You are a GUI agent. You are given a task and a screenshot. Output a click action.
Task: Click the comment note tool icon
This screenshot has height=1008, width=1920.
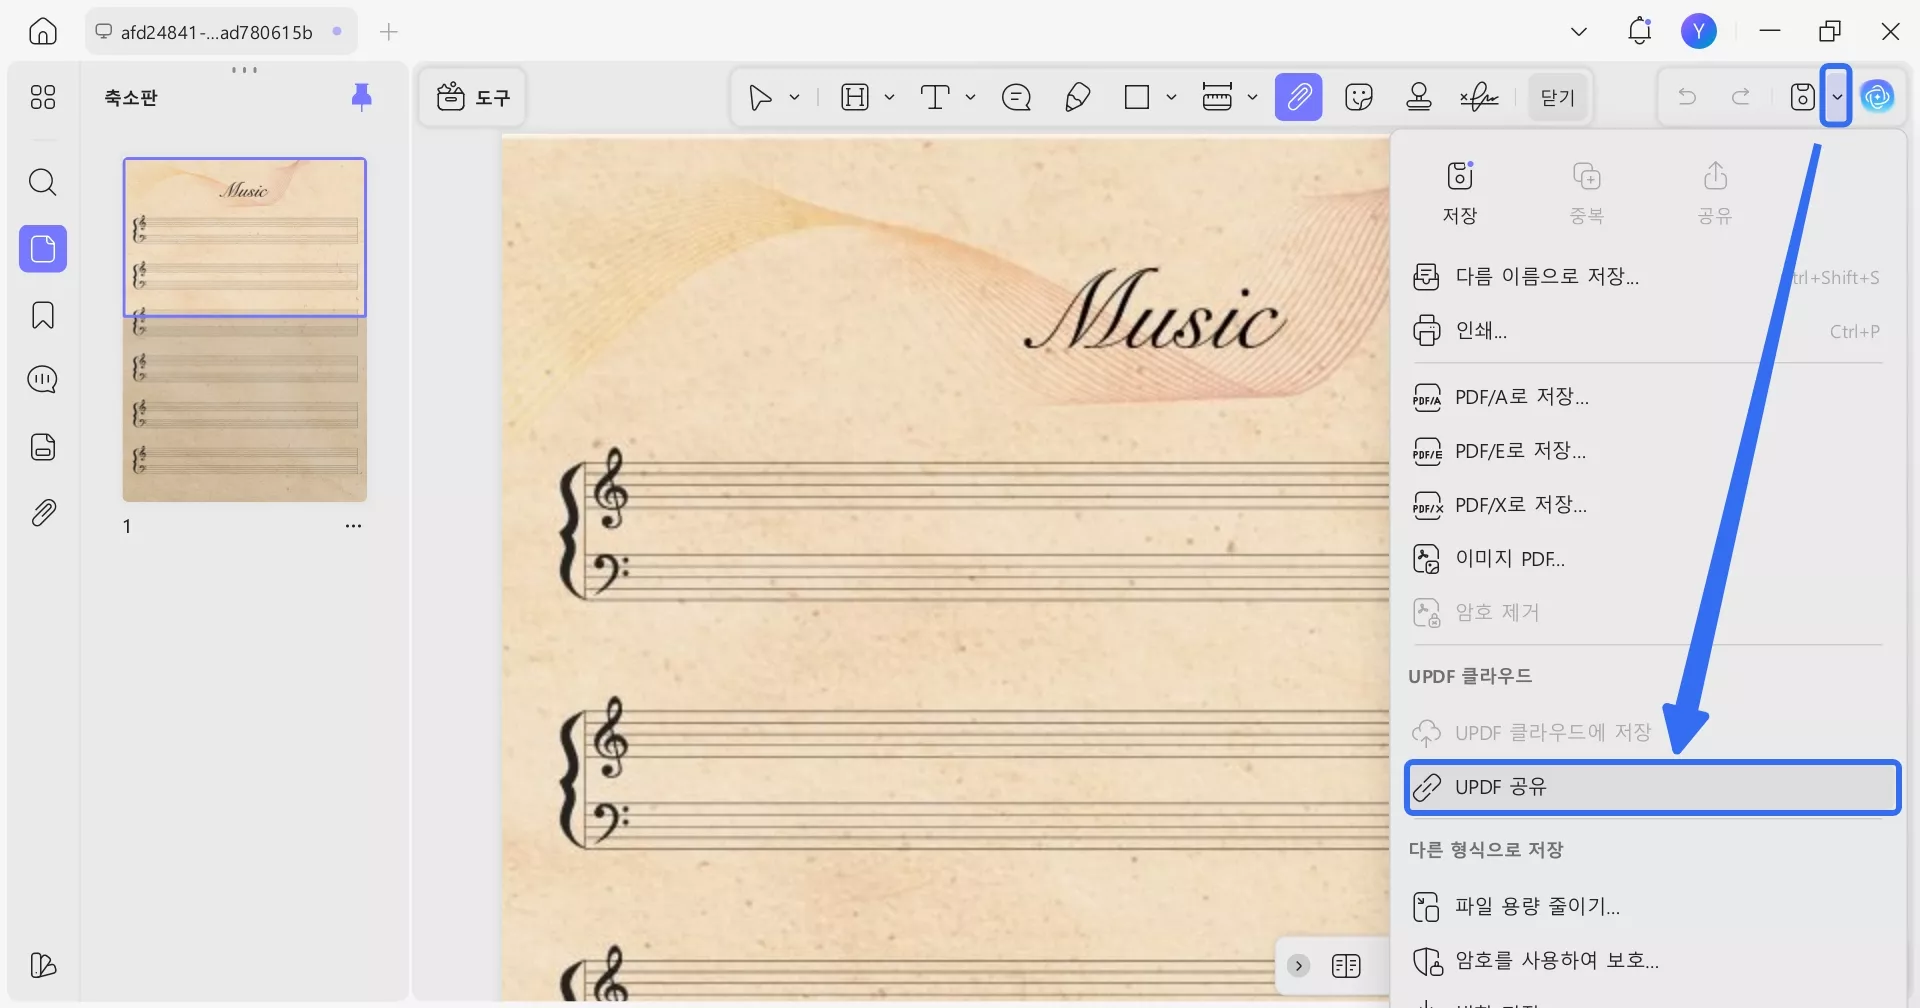pyautogui.click(x=1016, y=97)
